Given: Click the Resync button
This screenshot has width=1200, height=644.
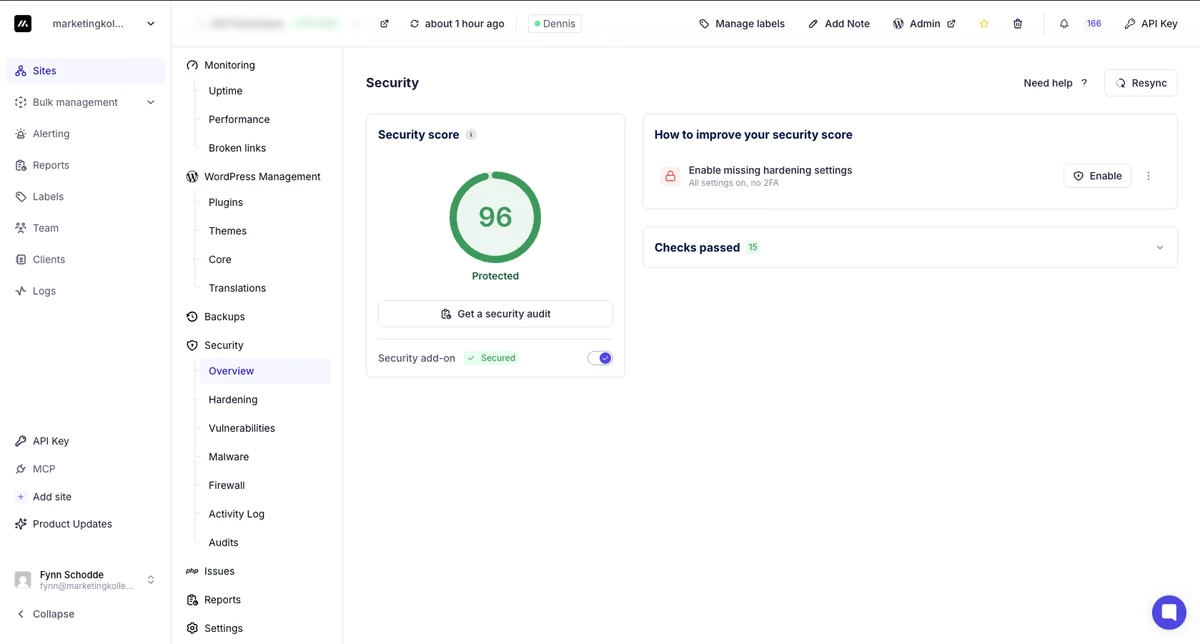Looking at the screenshot, I should click(1141, 83).
